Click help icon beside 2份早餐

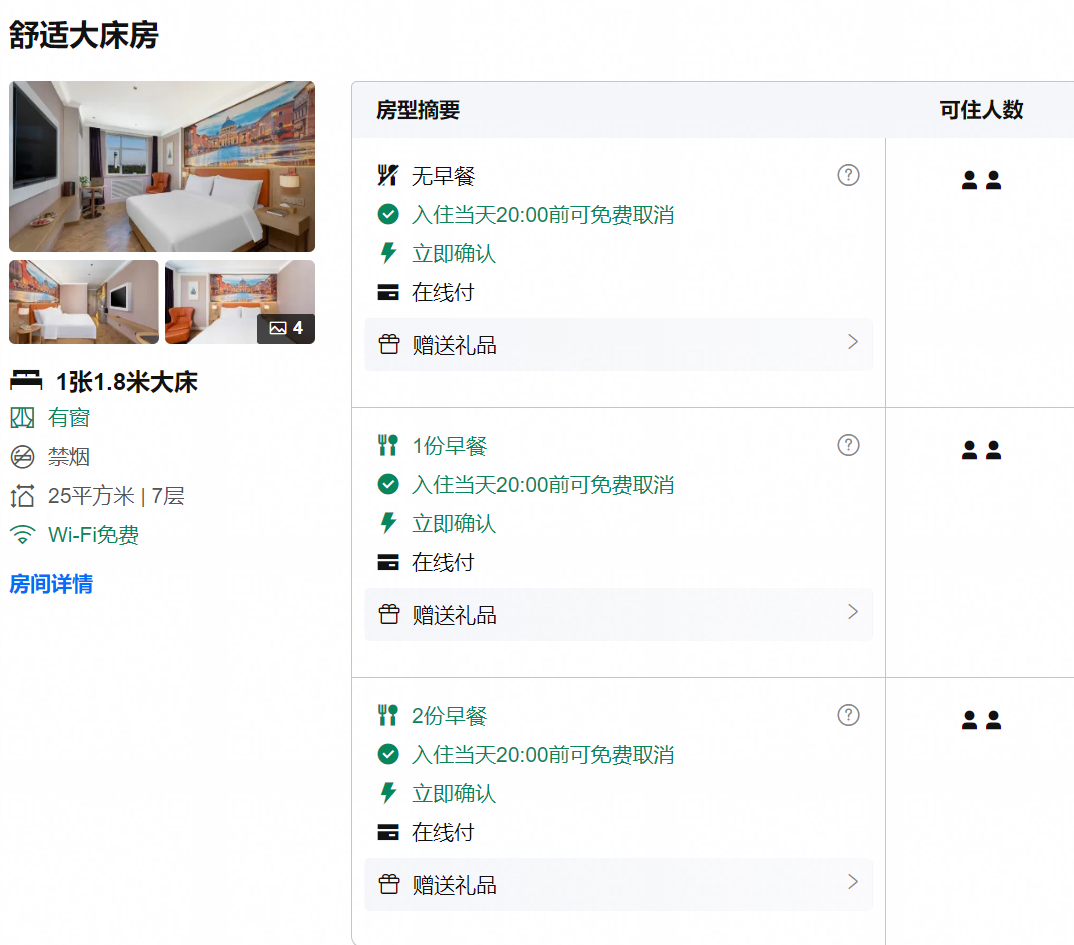coord(848,715)
